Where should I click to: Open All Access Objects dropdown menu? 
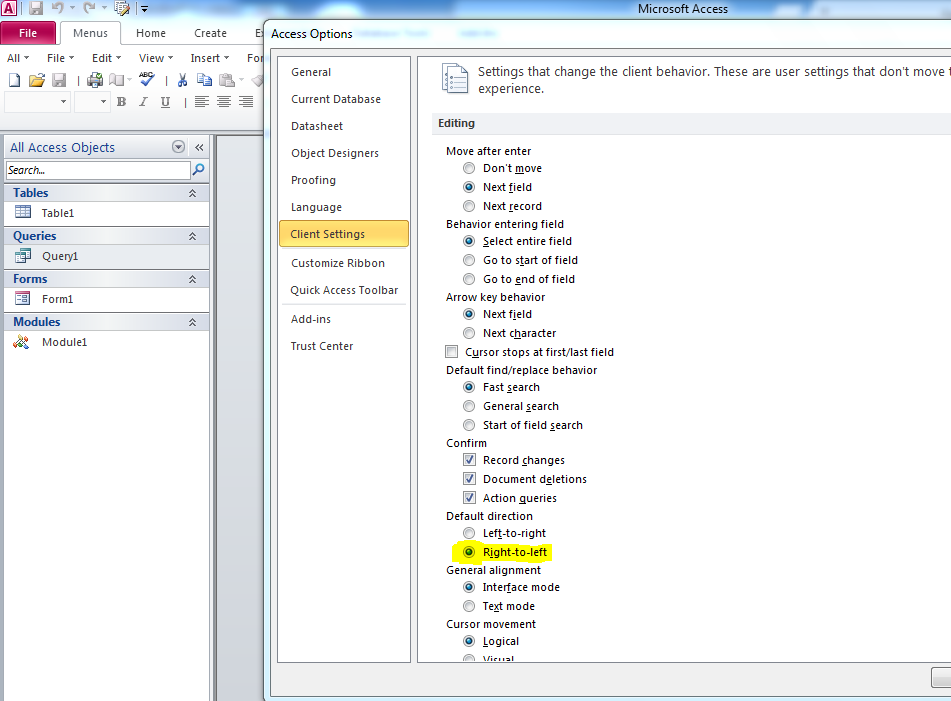pyautogui.click(x=178, y=147)
